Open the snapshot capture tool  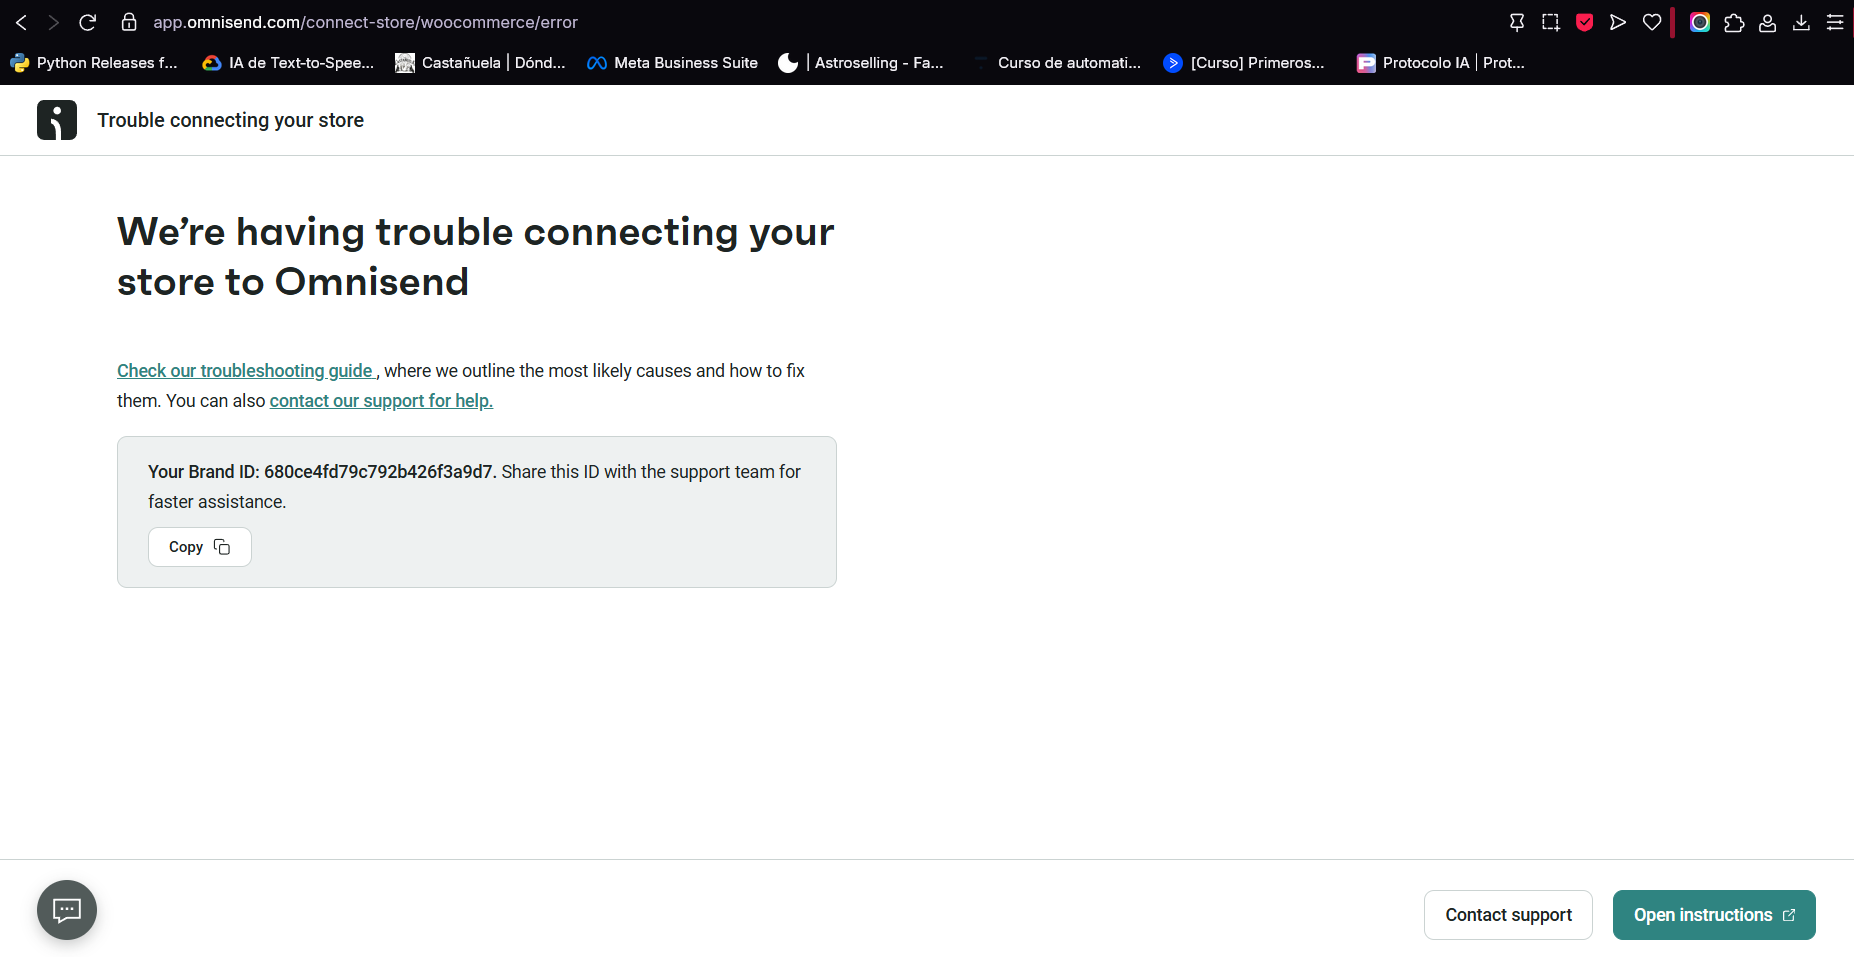1551,22
